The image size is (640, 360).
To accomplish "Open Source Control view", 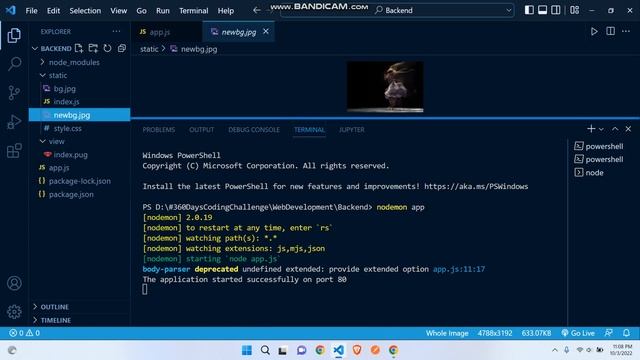I will pyautogui.click(x=14, y=93).
